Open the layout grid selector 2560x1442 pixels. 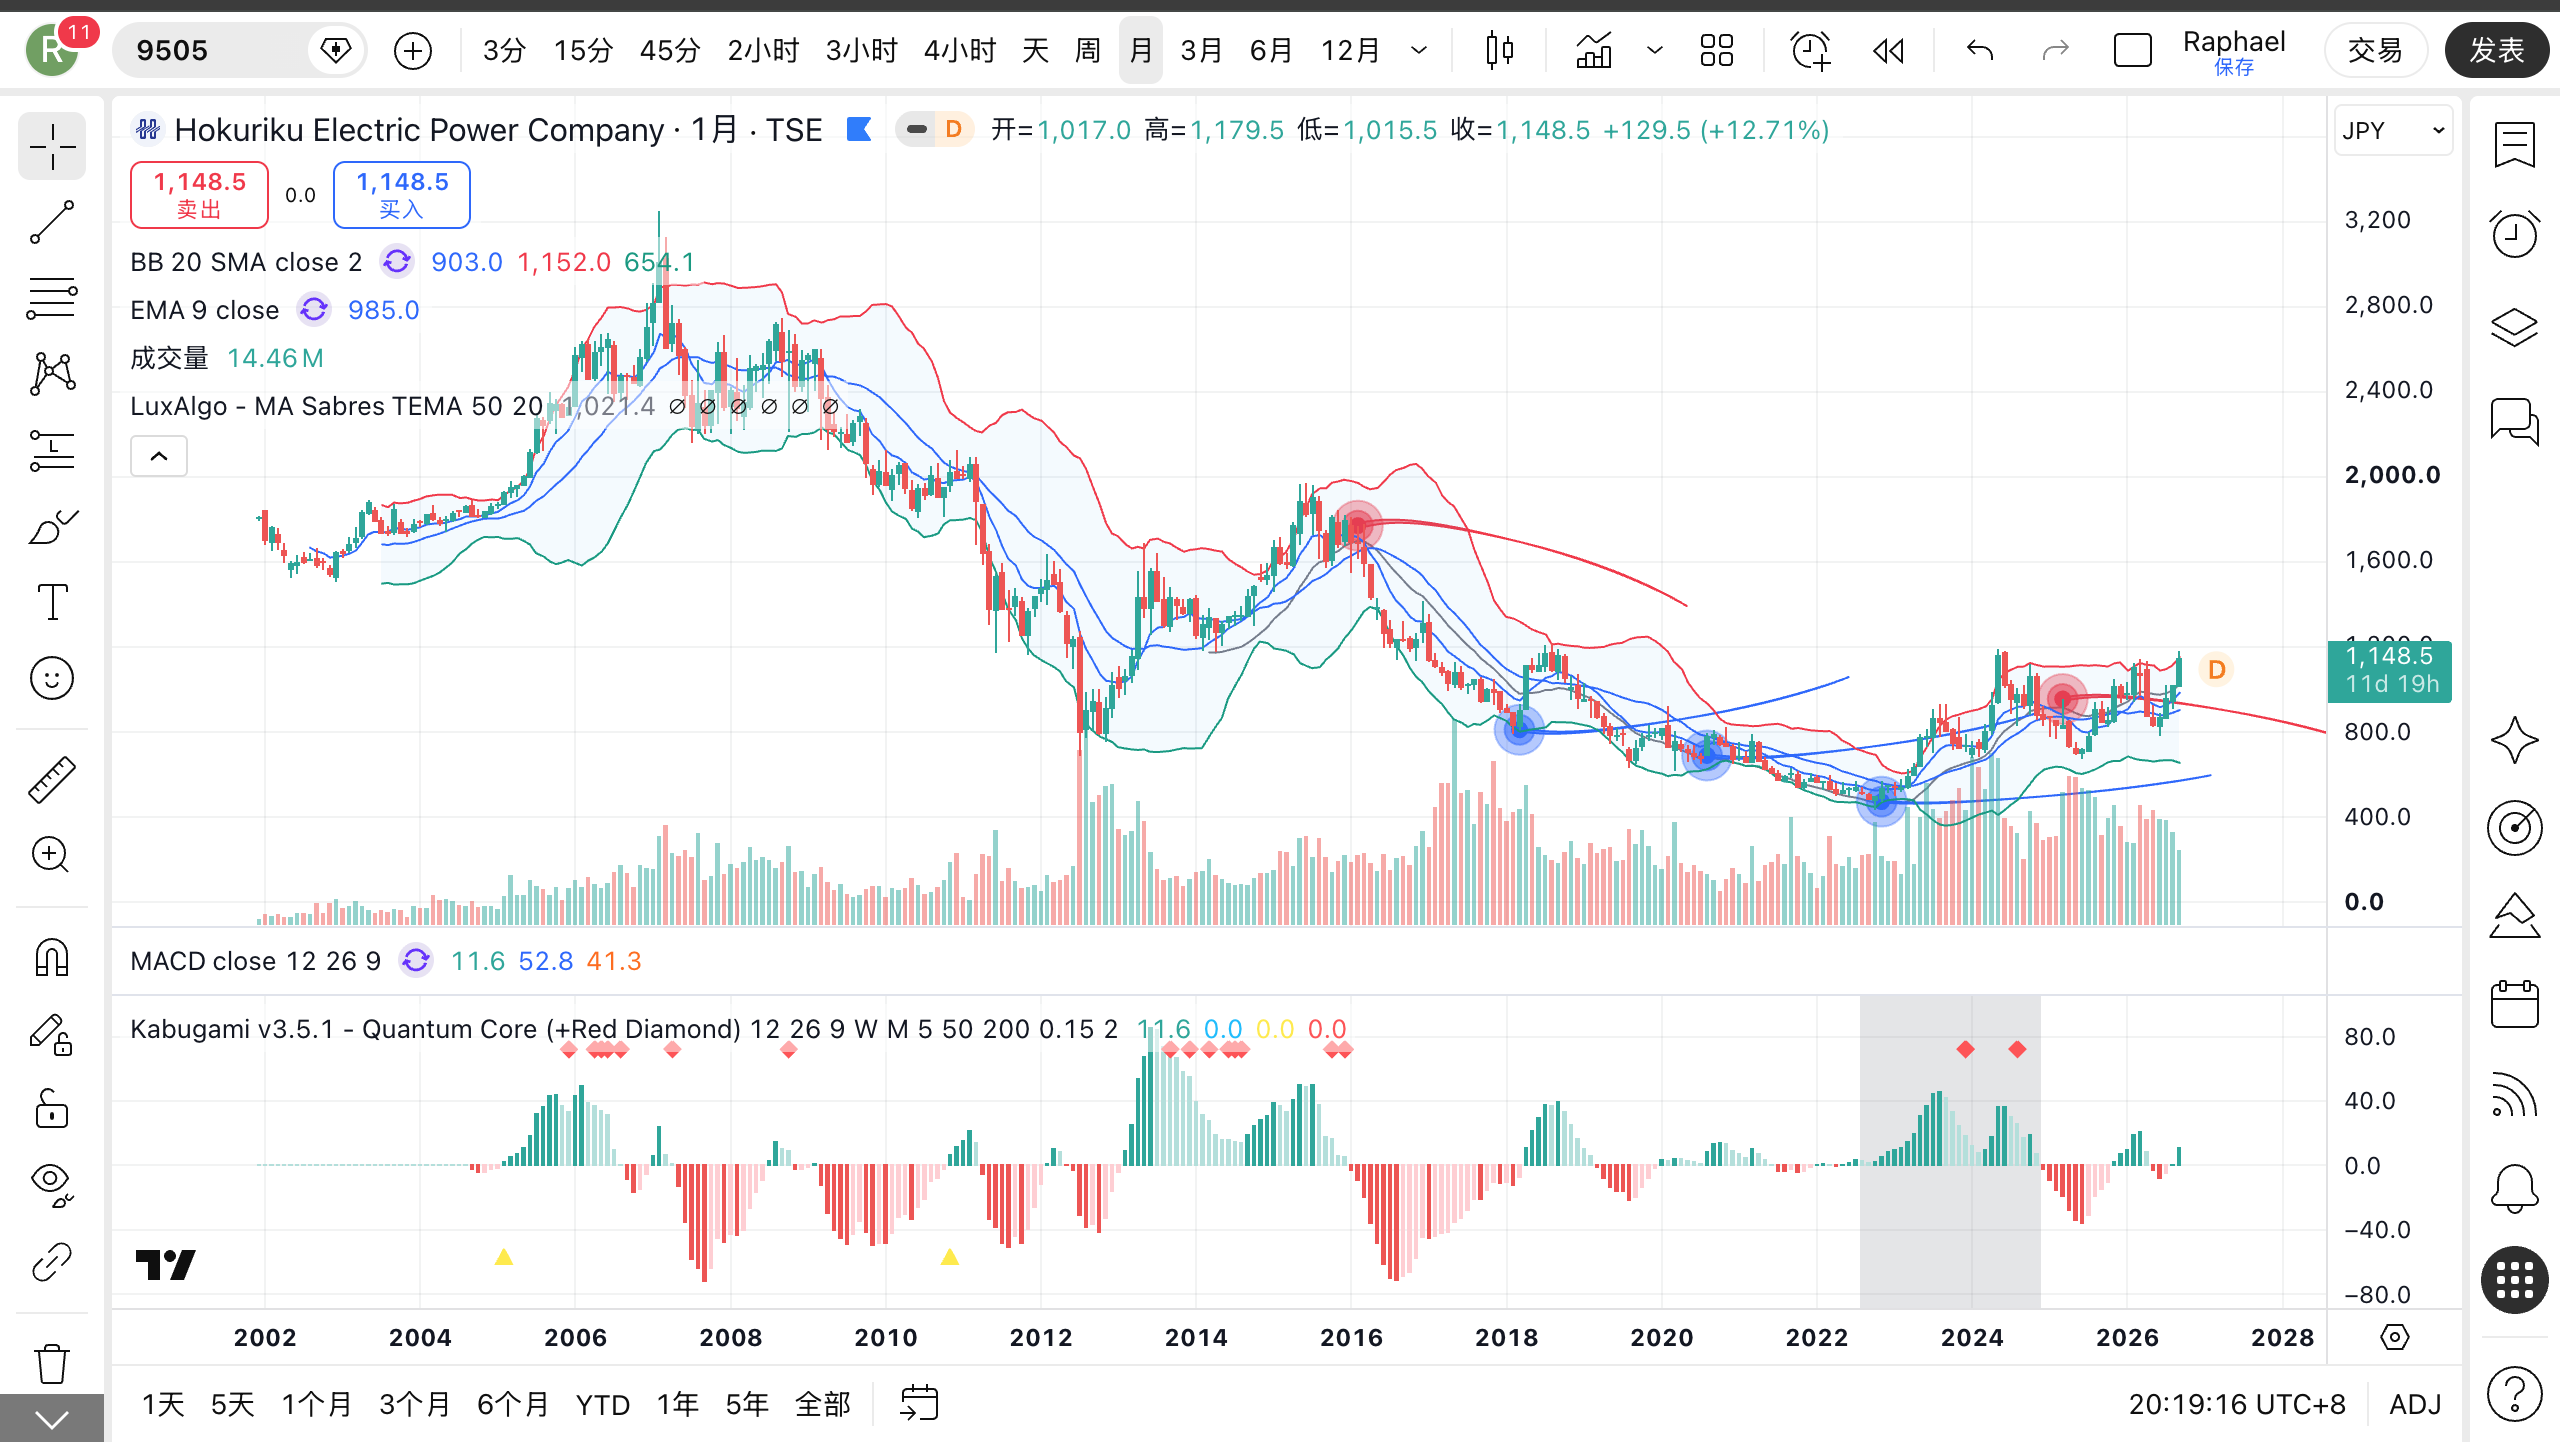point(1717,50)
